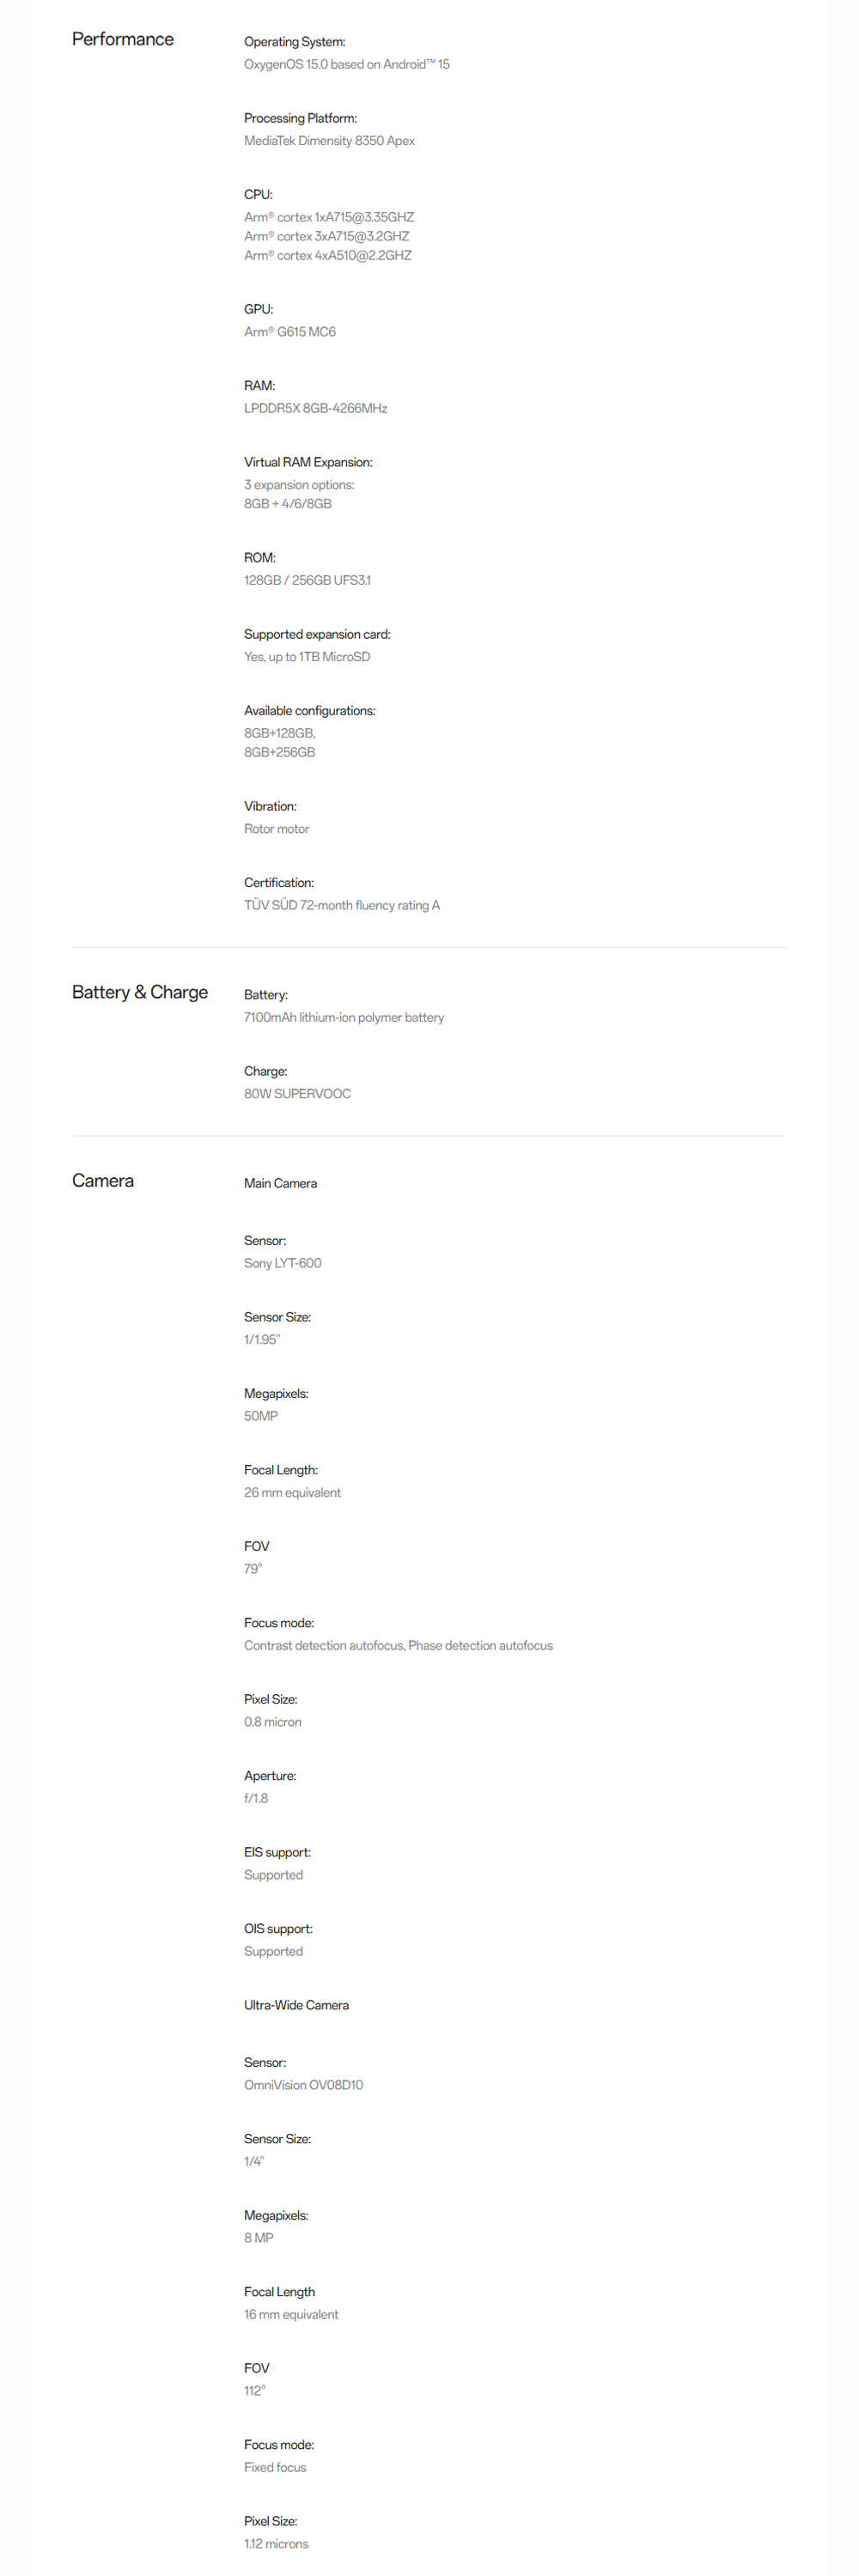
Task: Click the Camera section heading
Action: (x=102, y=1180)
